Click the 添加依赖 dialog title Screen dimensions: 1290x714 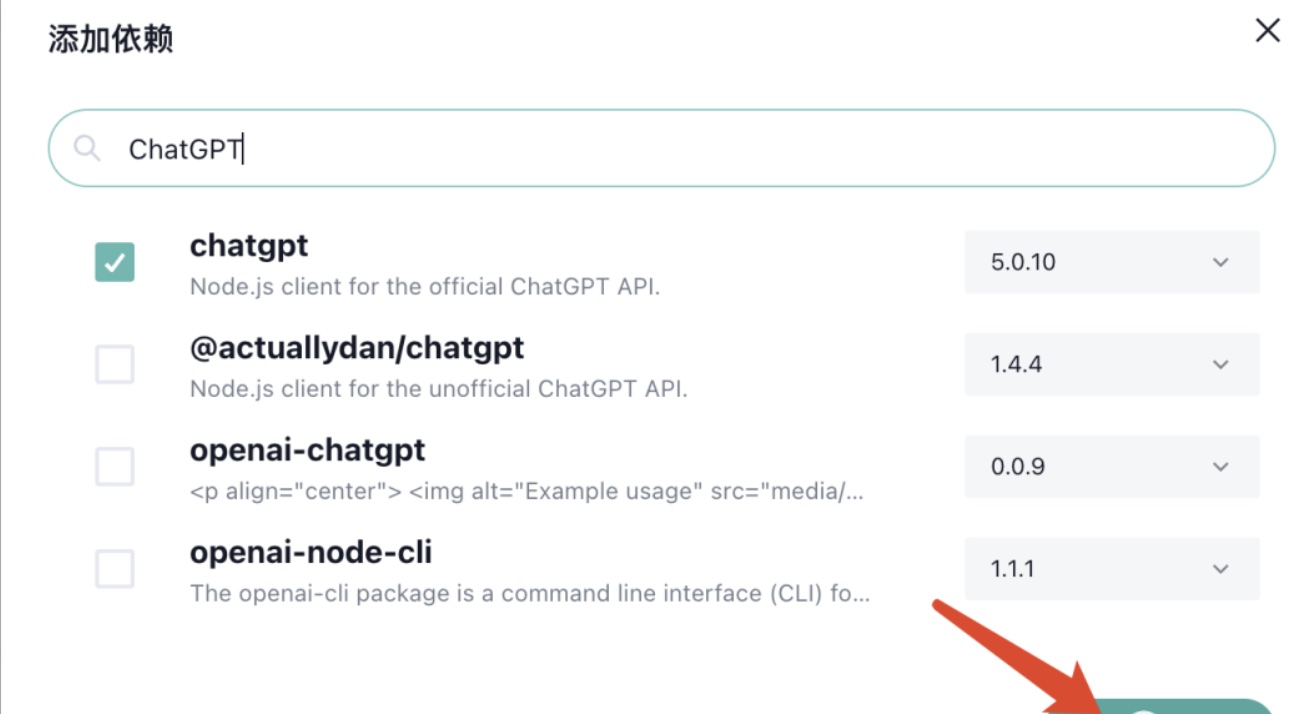point(111,40)
